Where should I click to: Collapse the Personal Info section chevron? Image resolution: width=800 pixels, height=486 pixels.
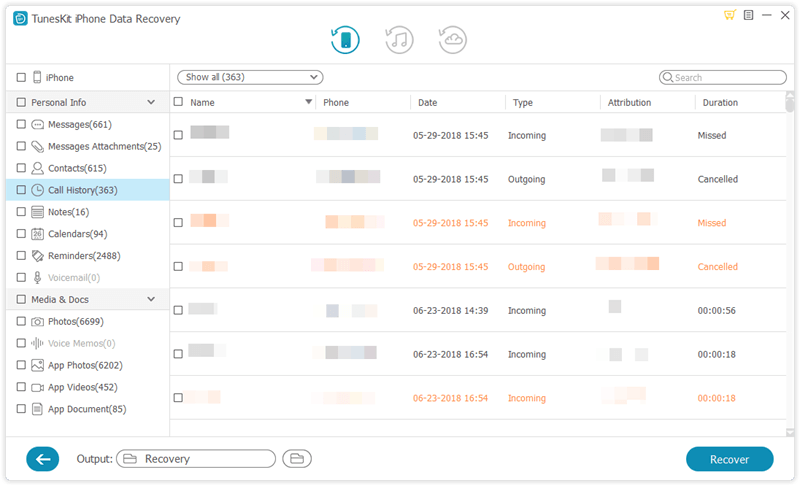[x=151, y=103]
